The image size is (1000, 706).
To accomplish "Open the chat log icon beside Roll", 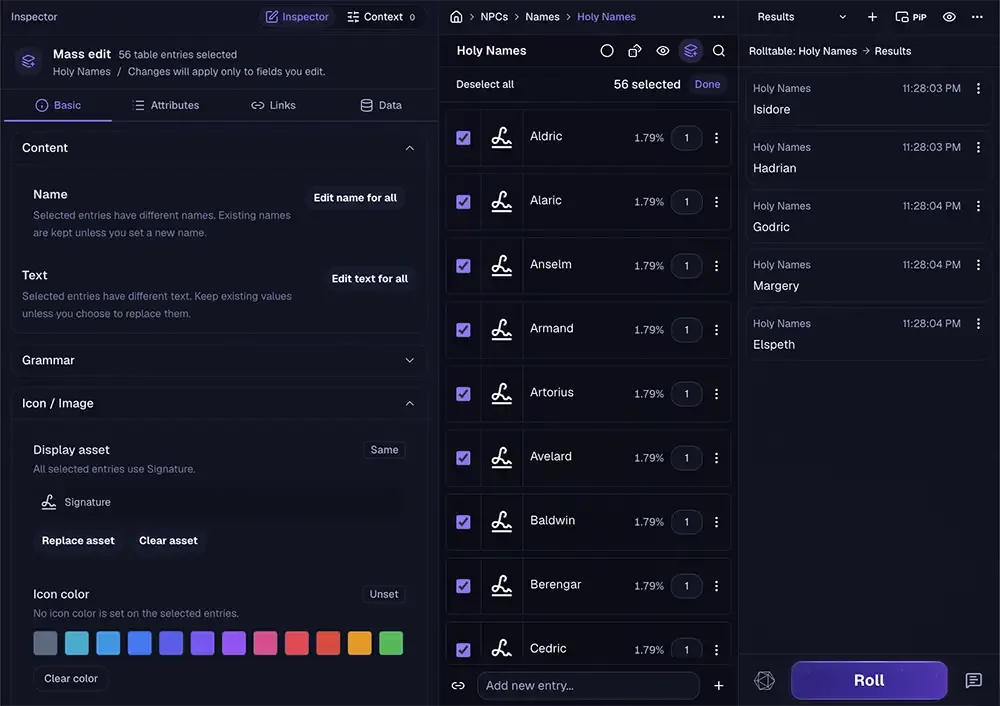I will click(x=973, y=680).
